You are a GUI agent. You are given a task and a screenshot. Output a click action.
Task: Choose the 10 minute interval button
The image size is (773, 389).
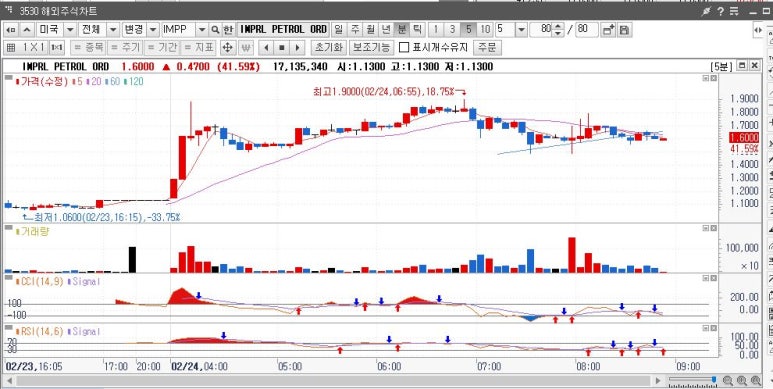(485, 30)
